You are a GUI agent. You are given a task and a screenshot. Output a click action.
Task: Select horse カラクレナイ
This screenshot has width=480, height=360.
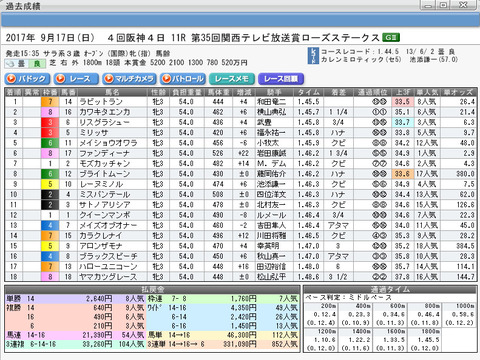101,236
